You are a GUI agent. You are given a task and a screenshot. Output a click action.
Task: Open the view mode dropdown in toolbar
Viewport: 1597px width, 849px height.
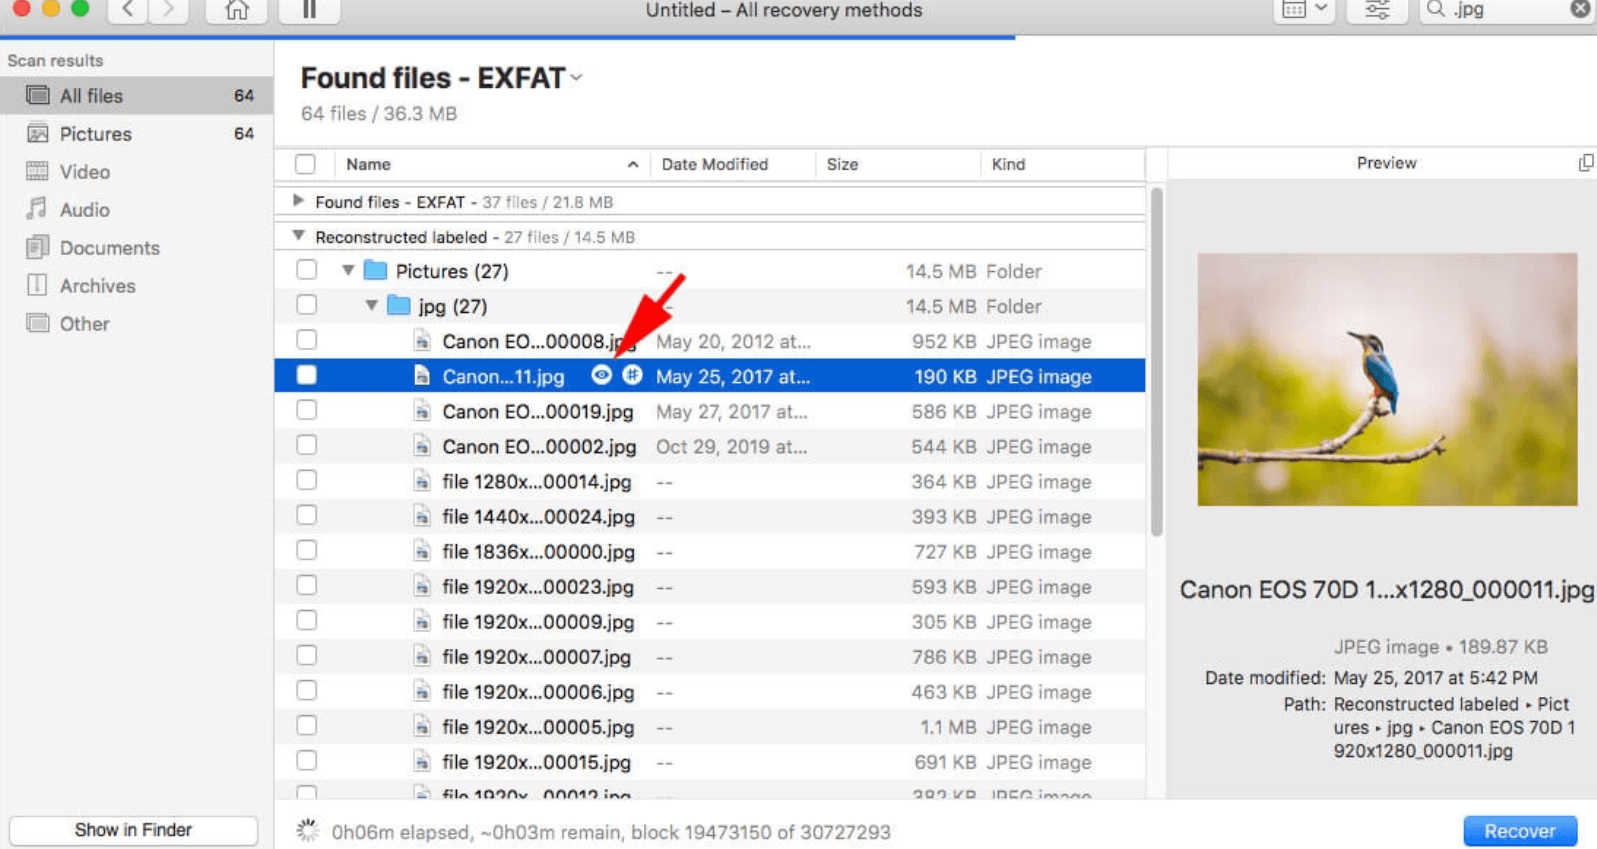(1304, 10)
